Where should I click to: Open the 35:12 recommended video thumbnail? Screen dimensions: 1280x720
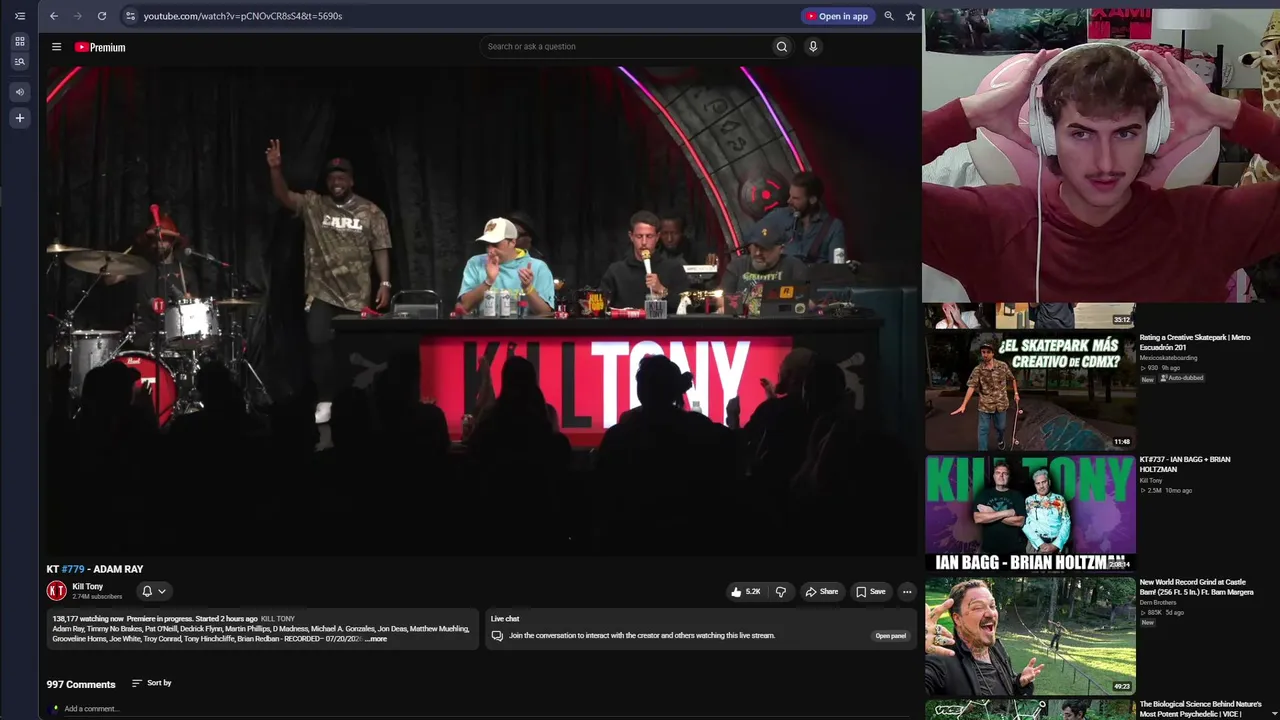(x=1030, y=315)
